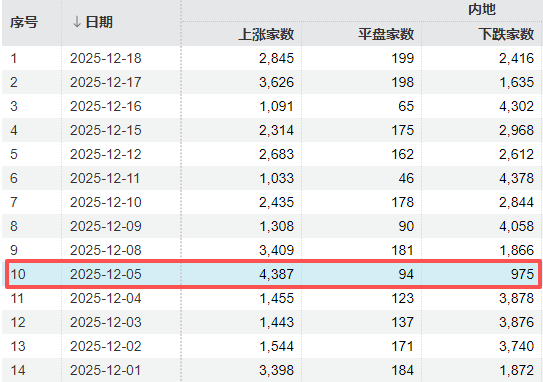The width and height of the screenshot is (543, 382).
Task: Click flat count 175
Action: (402, 130)
